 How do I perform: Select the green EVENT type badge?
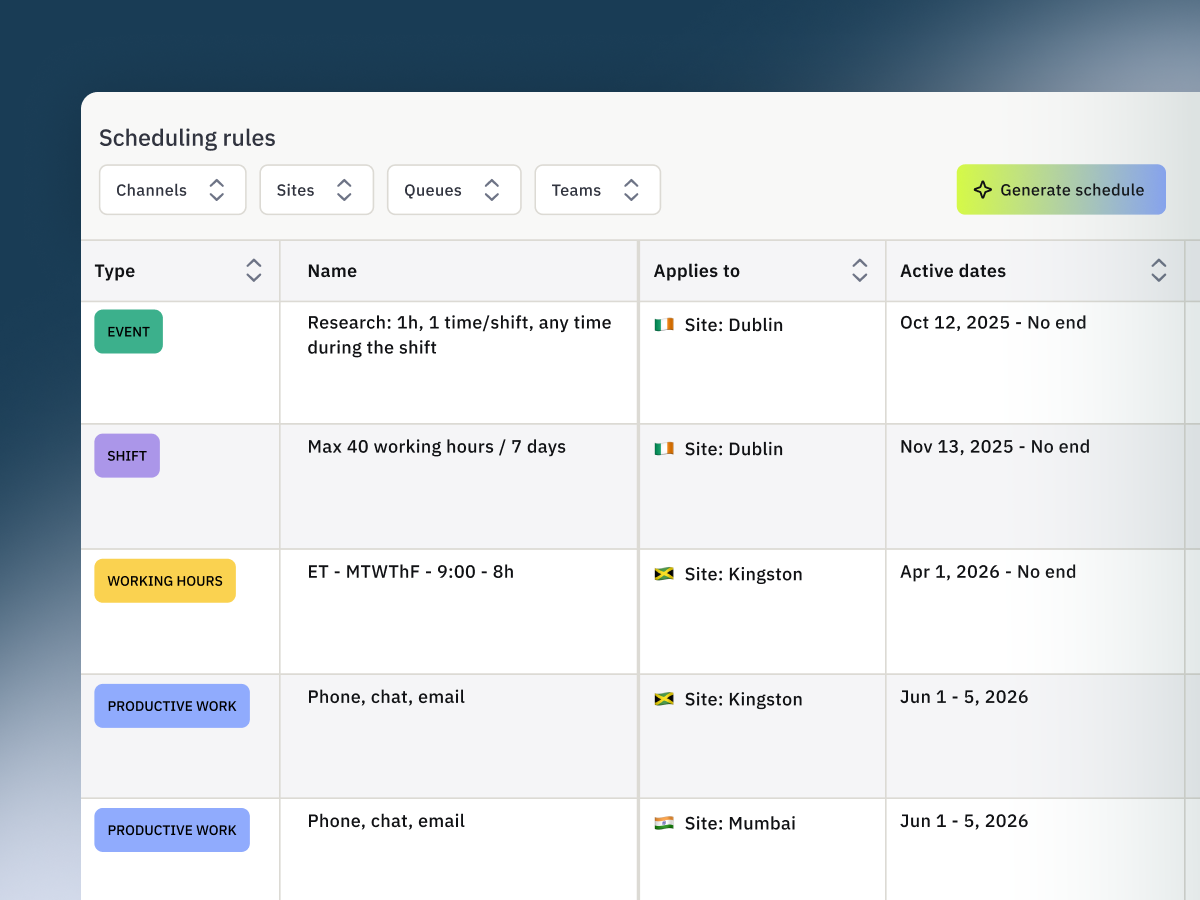click(x=129, y=332)
